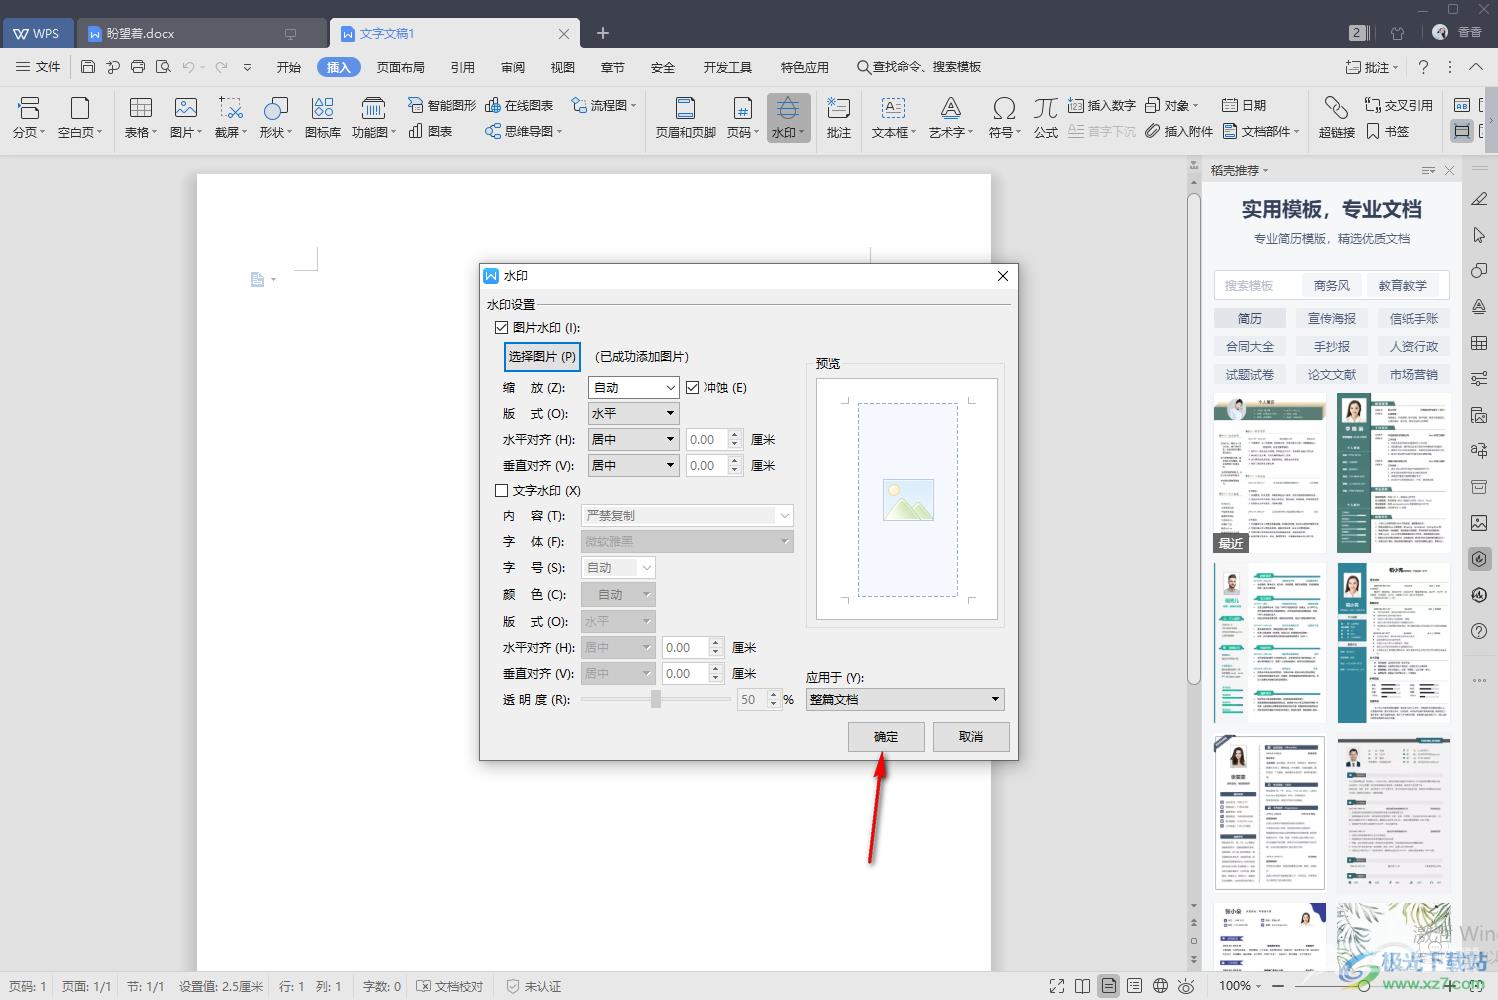The height and width of the screenshot is (1000, 1498).
Task: Click the Hyperlink (超链接) icon
Action: (1336, 117)
